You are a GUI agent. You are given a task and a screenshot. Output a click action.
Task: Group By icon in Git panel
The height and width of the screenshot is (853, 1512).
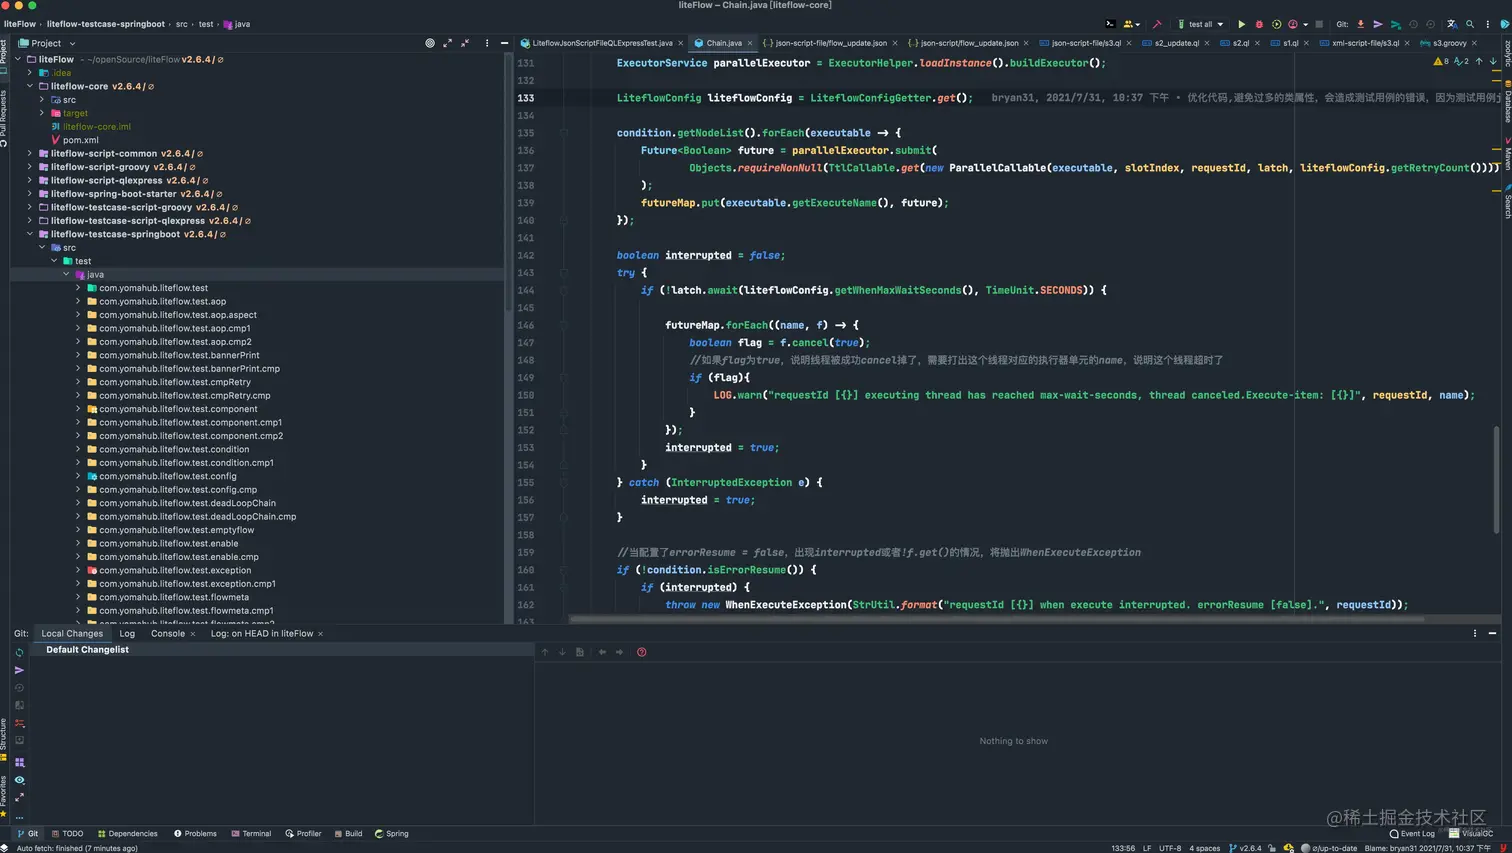point(19,762)
